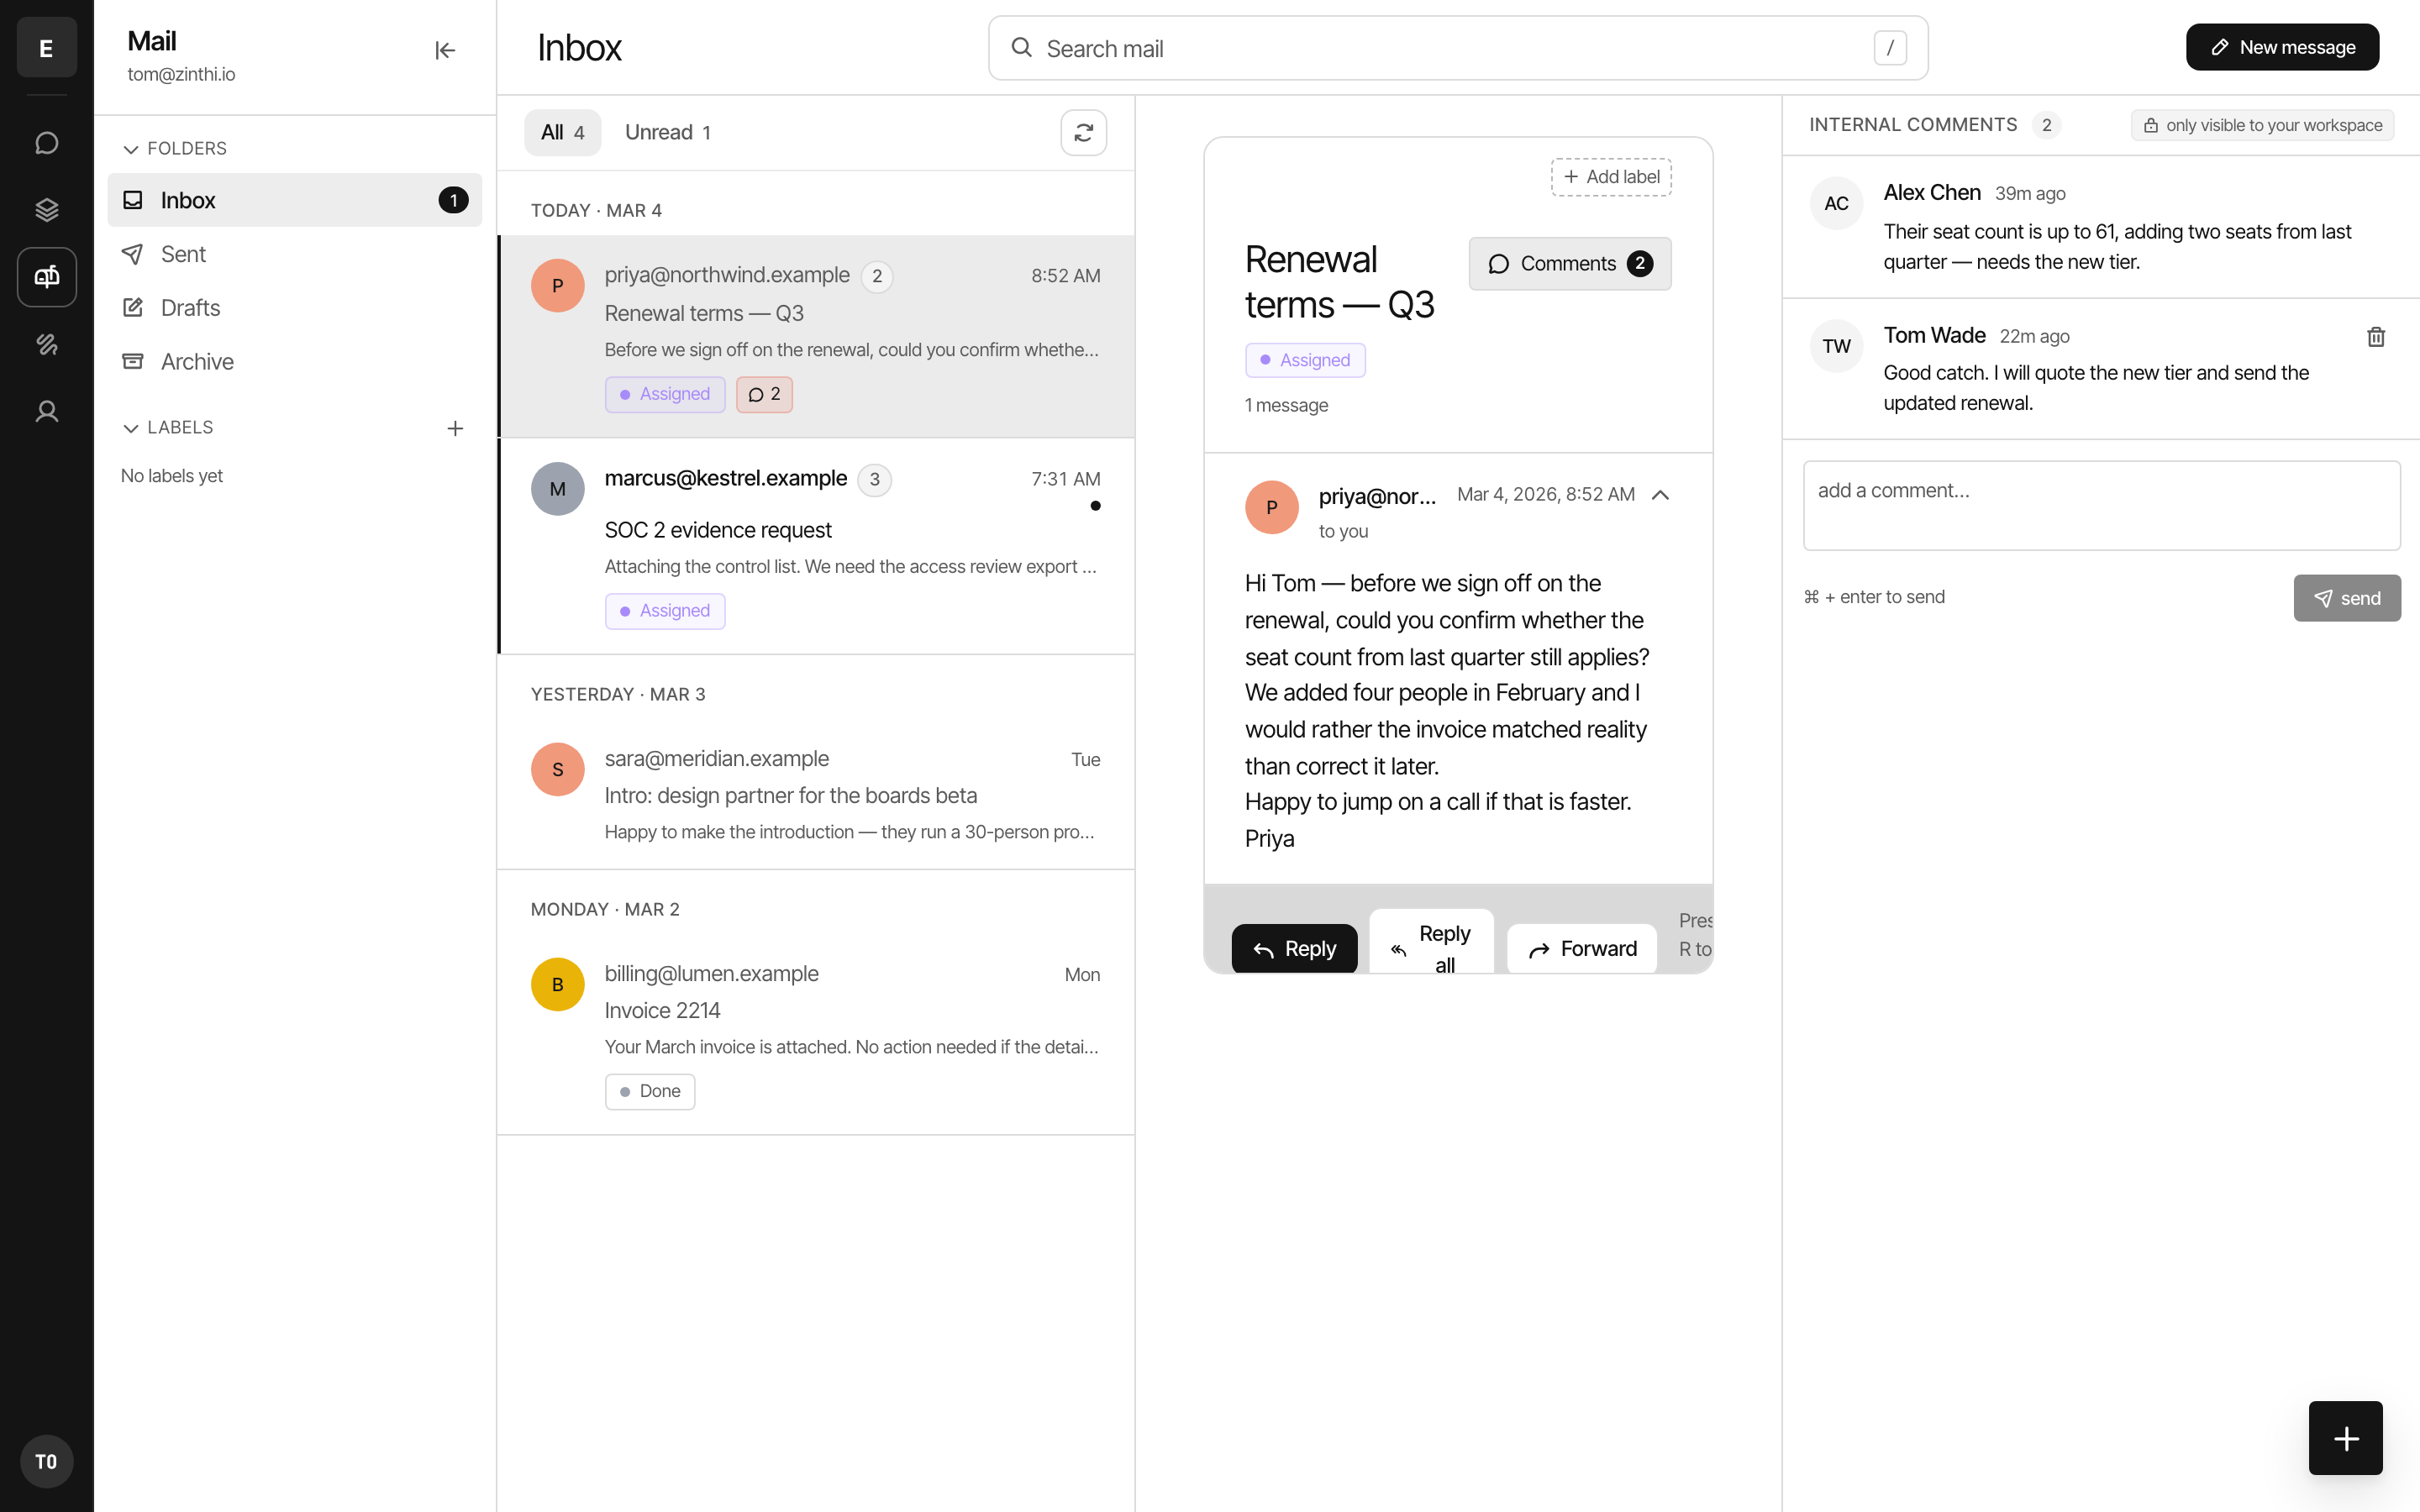The image size is (2420, 1512).
Task: Switch to the All tab
Action: tap(563, 133)
